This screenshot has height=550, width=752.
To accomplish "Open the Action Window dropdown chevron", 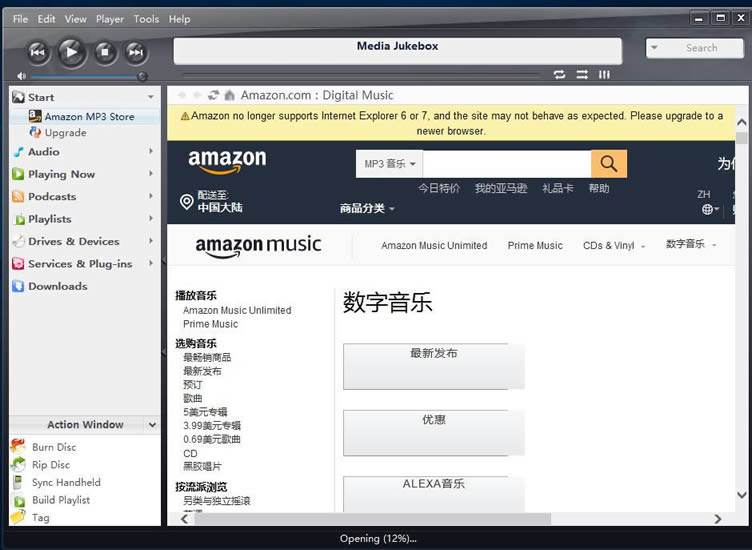I will pyautogui.click(x=153, y=425).
